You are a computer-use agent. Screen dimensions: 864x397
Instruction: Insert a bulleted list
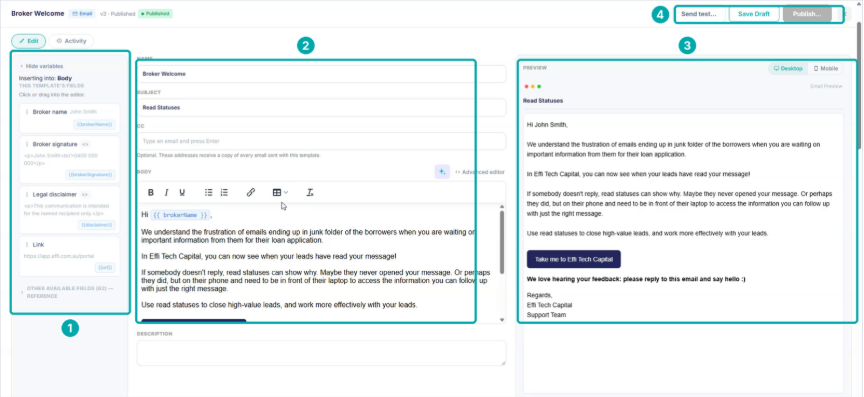(209, 192)
